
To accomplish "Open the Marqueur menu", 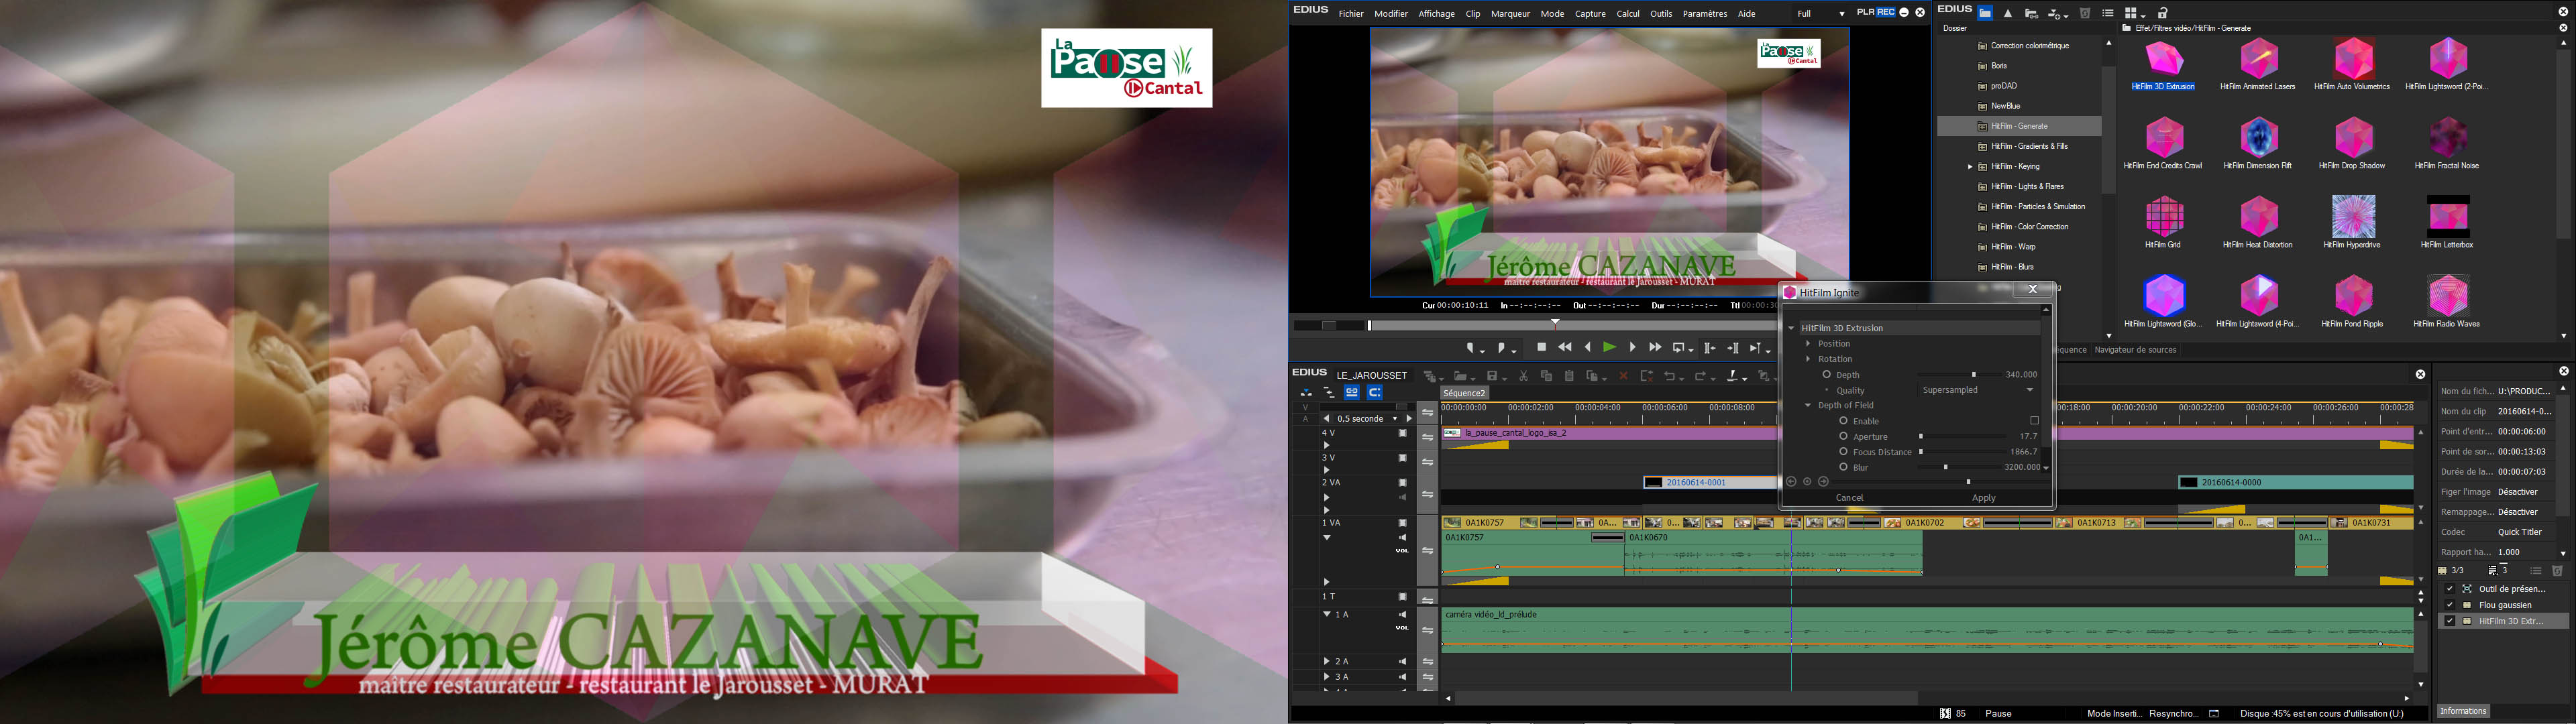I will 1510,14.
